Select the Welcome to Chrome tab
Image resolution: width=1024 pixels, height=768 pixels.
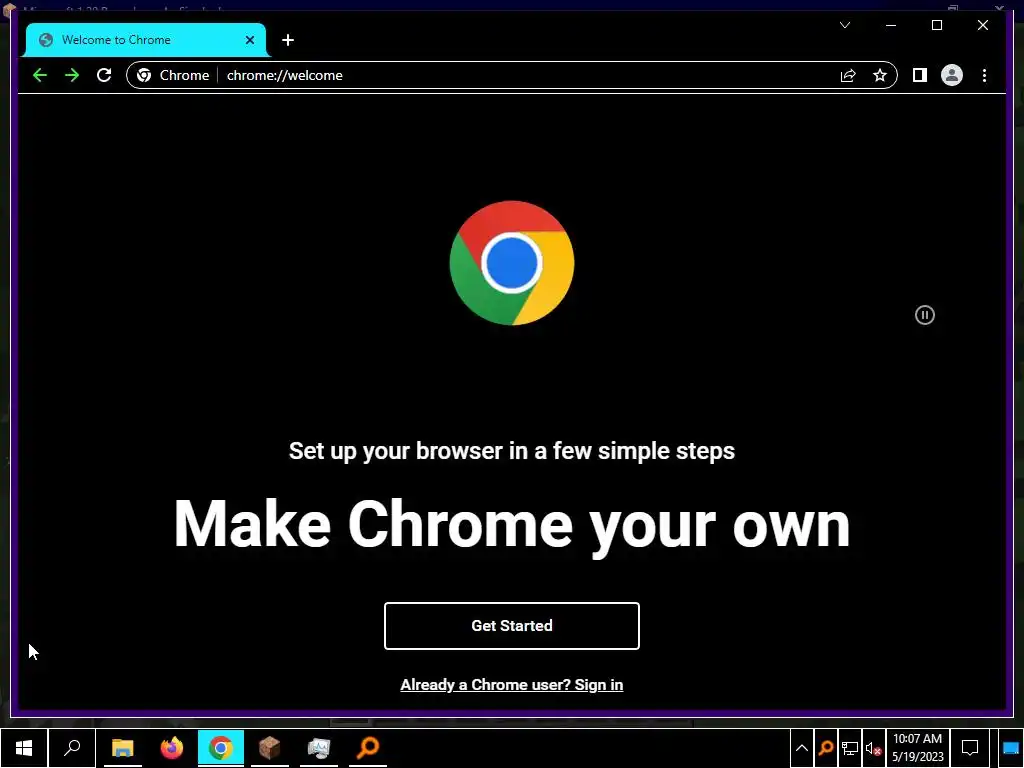(146, 40)
